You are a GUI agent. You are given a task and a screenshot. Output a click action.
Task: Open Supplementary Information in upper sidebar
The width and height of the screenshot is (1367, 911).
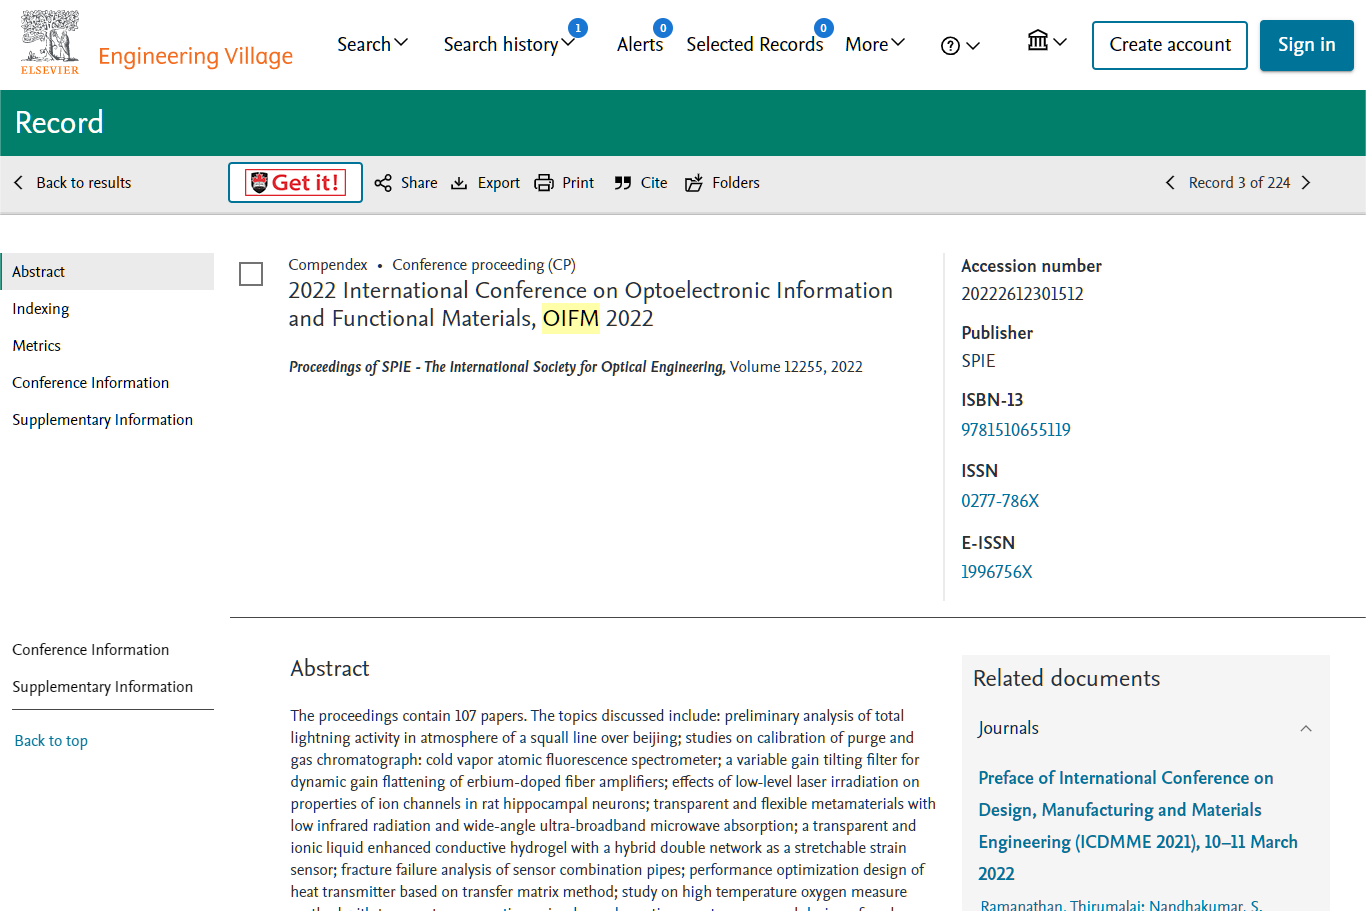103,420
